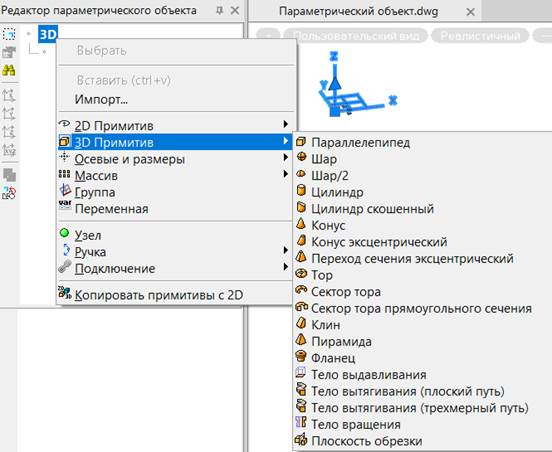Click Копировать примитивы с 2D
The height and width of the screenshot is (452, 552).
tap(159, 295)
